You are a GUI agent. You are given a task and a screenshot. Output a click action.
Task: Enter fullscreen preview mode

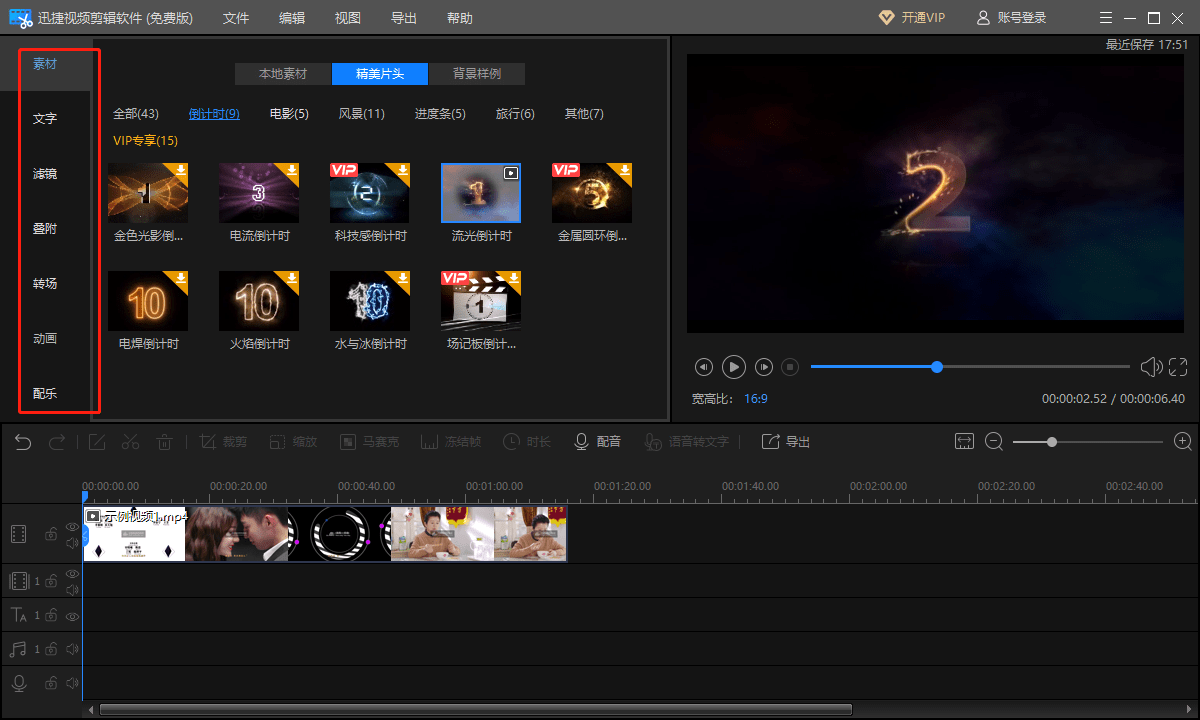1178,367
